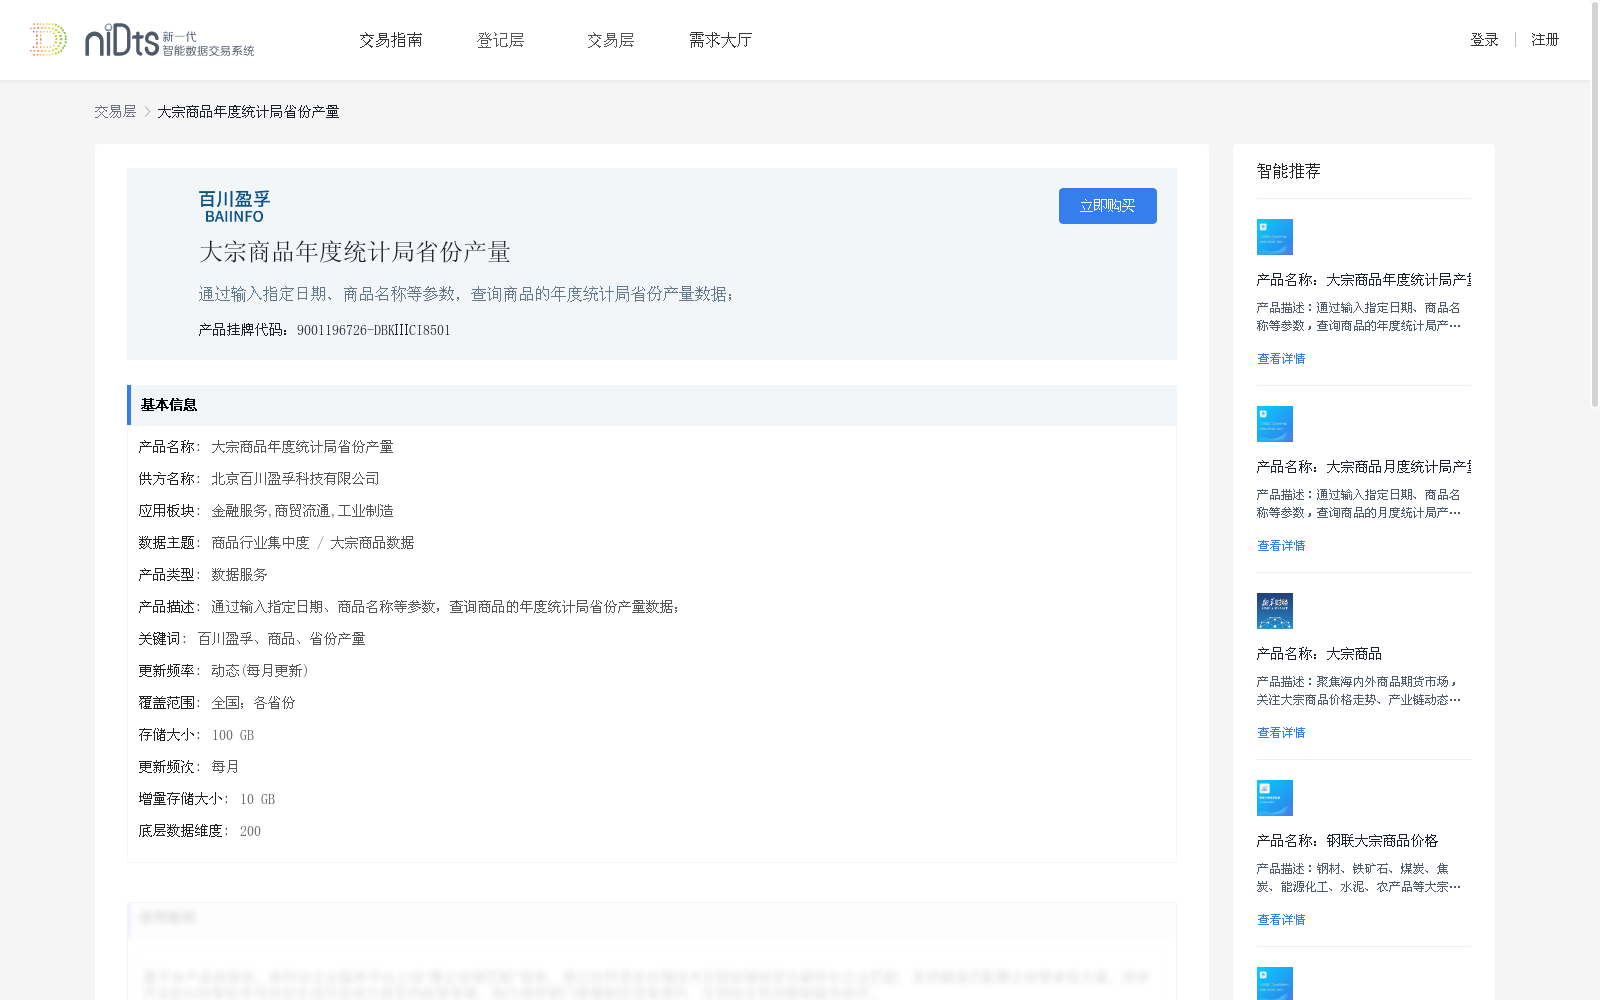Click the 智能推荐 panel heading
The image size is (1600, 1000).
pyautogui.click(x=1289, y=171)
